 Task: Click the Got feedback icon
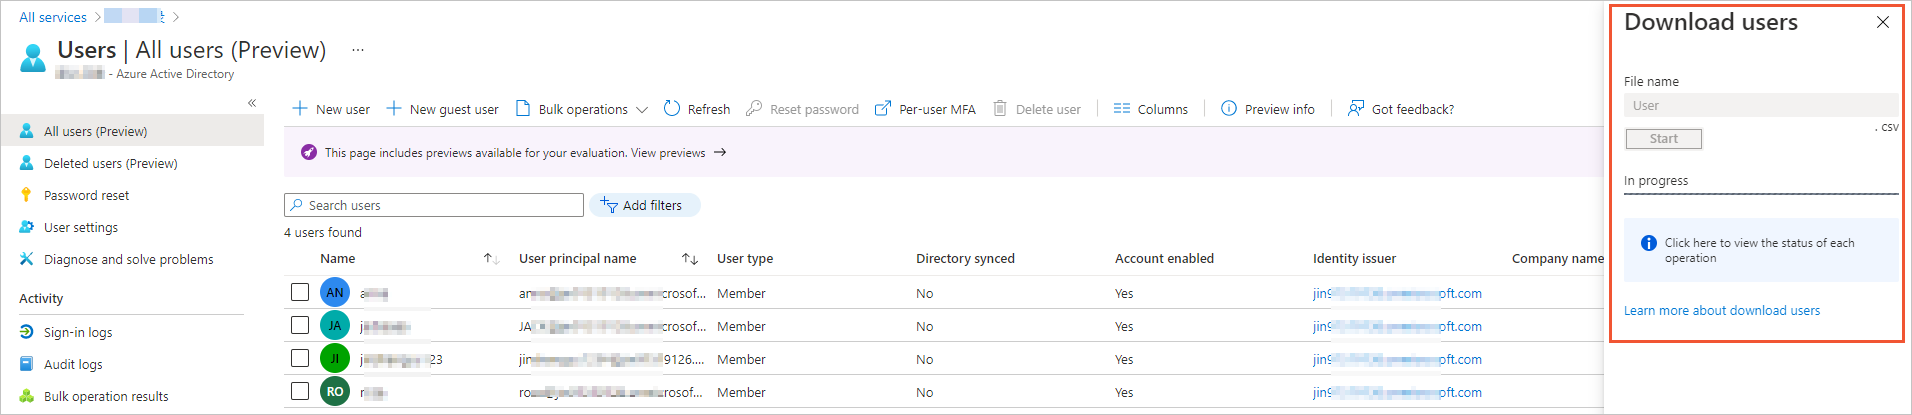(1356, 108)
